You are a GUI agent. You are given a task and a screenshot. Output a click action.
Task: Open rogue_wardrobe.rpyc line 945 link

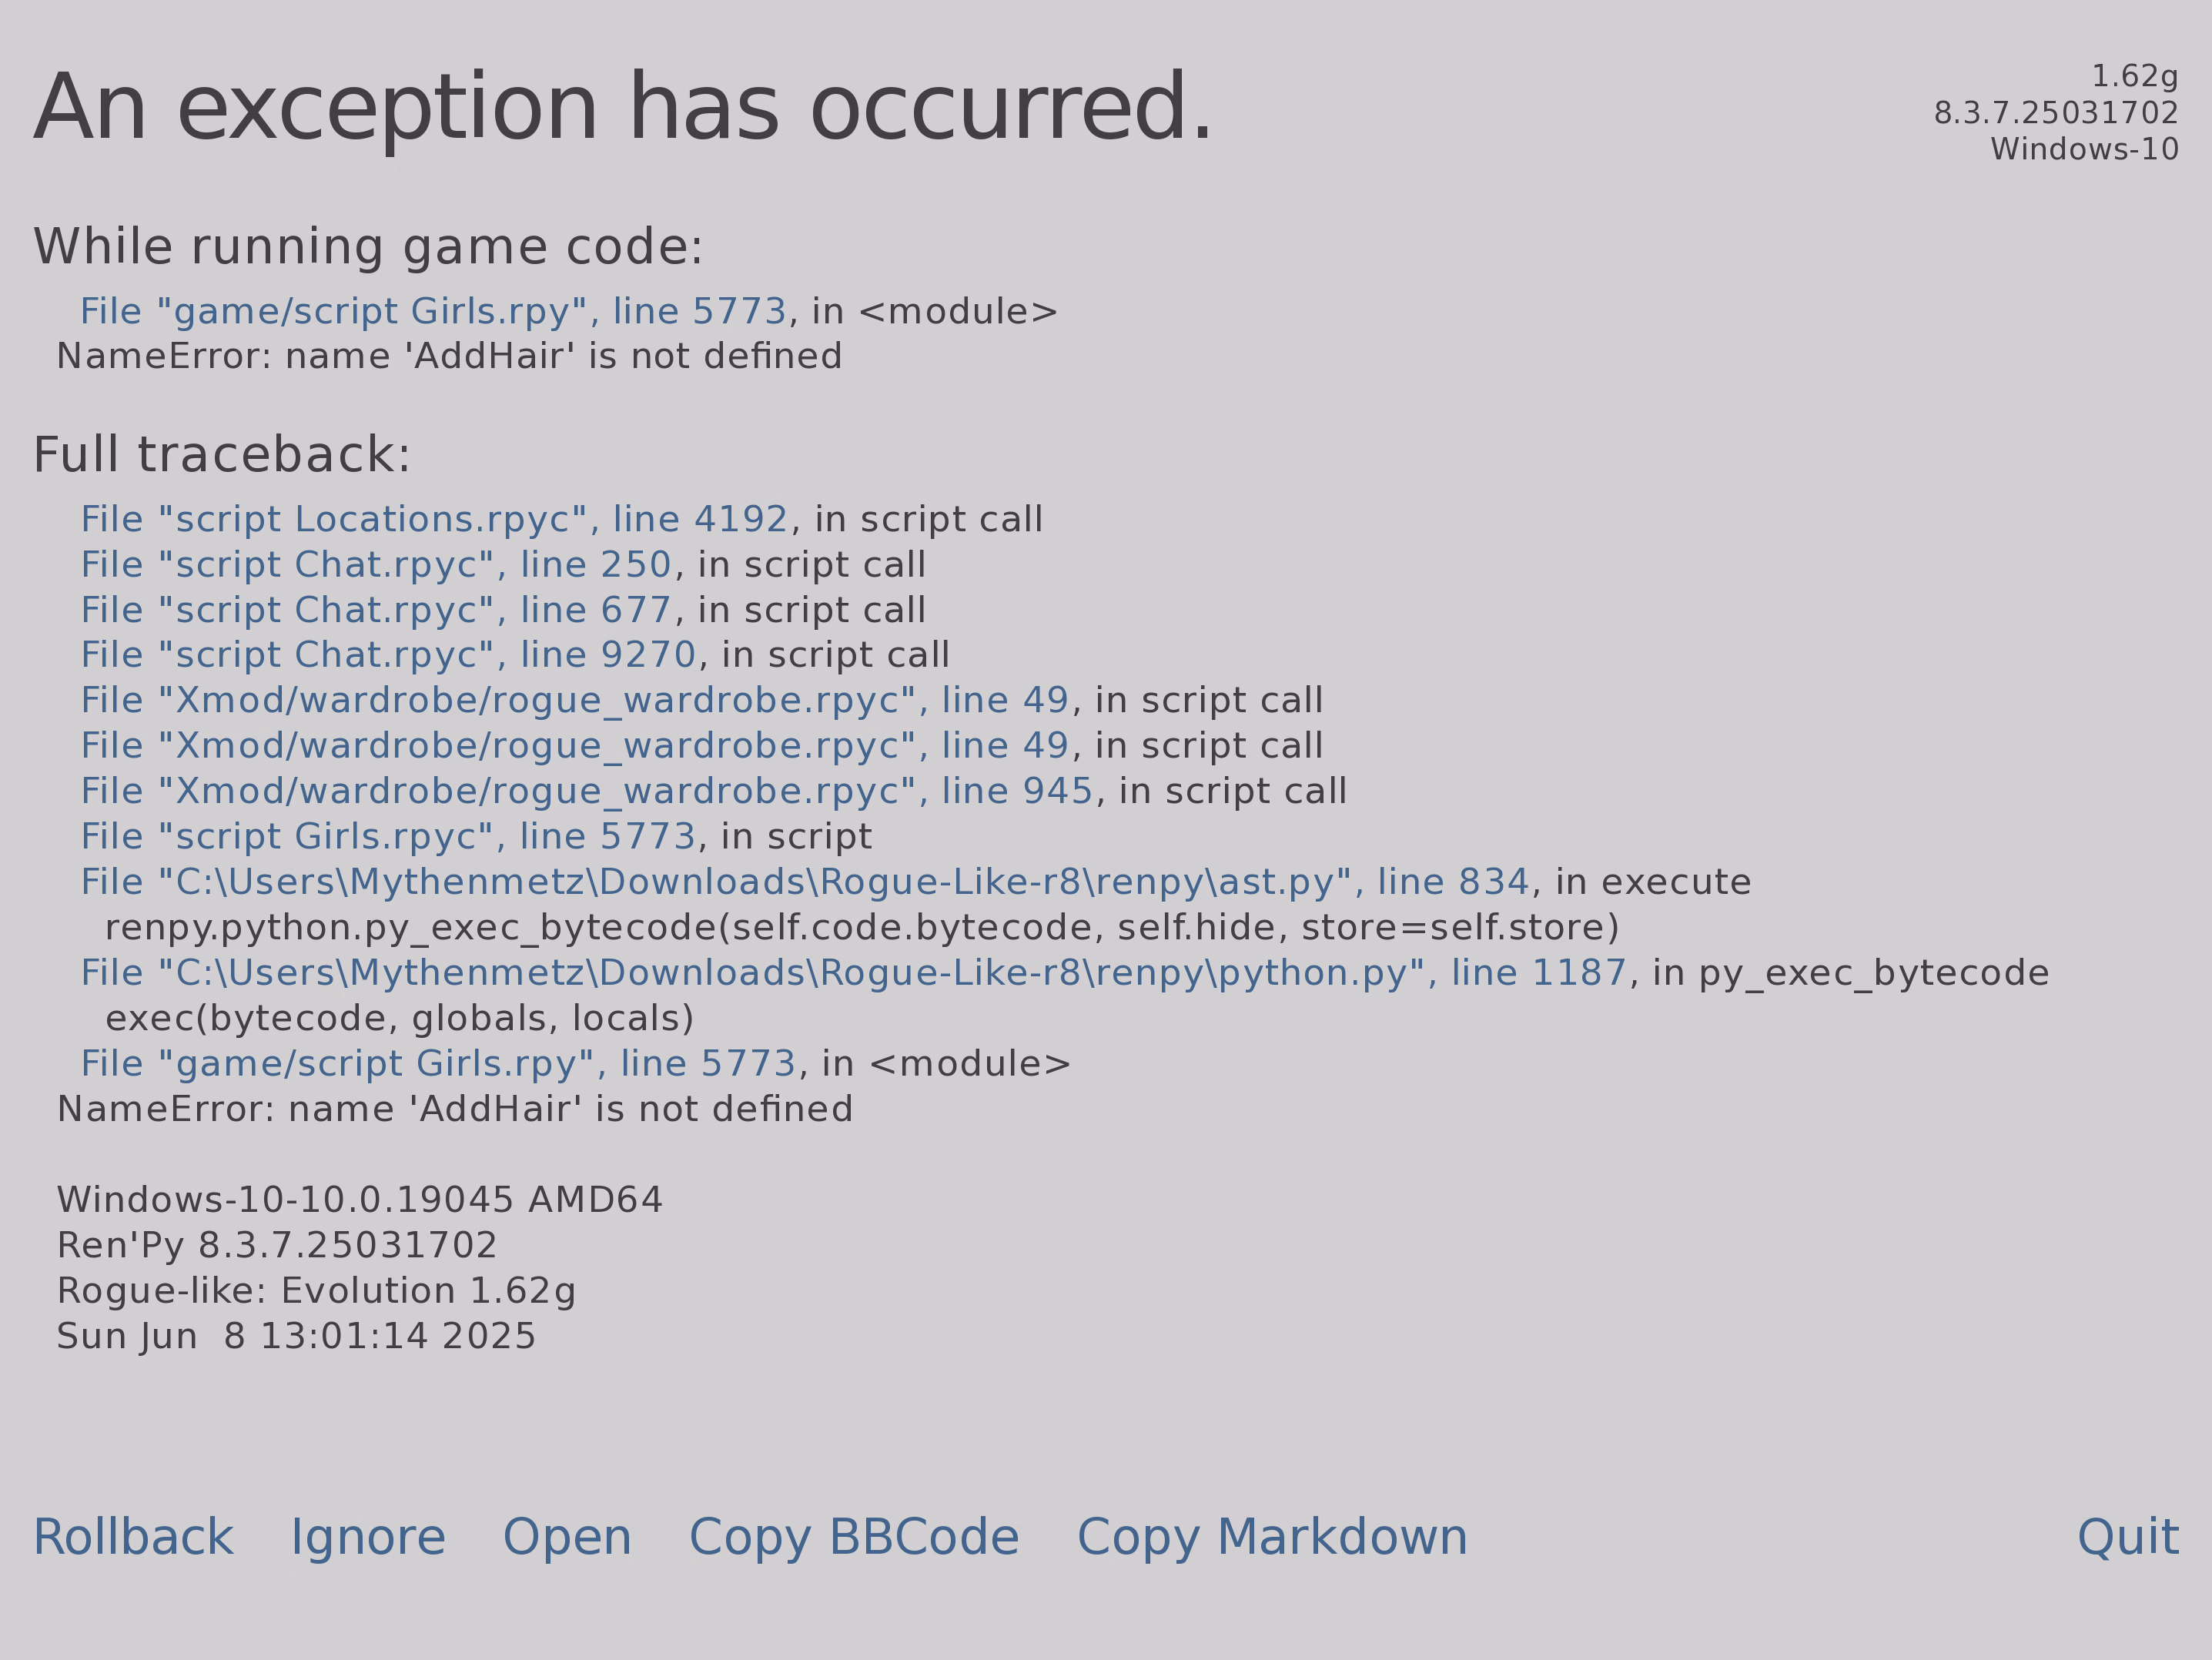point(587,791)
